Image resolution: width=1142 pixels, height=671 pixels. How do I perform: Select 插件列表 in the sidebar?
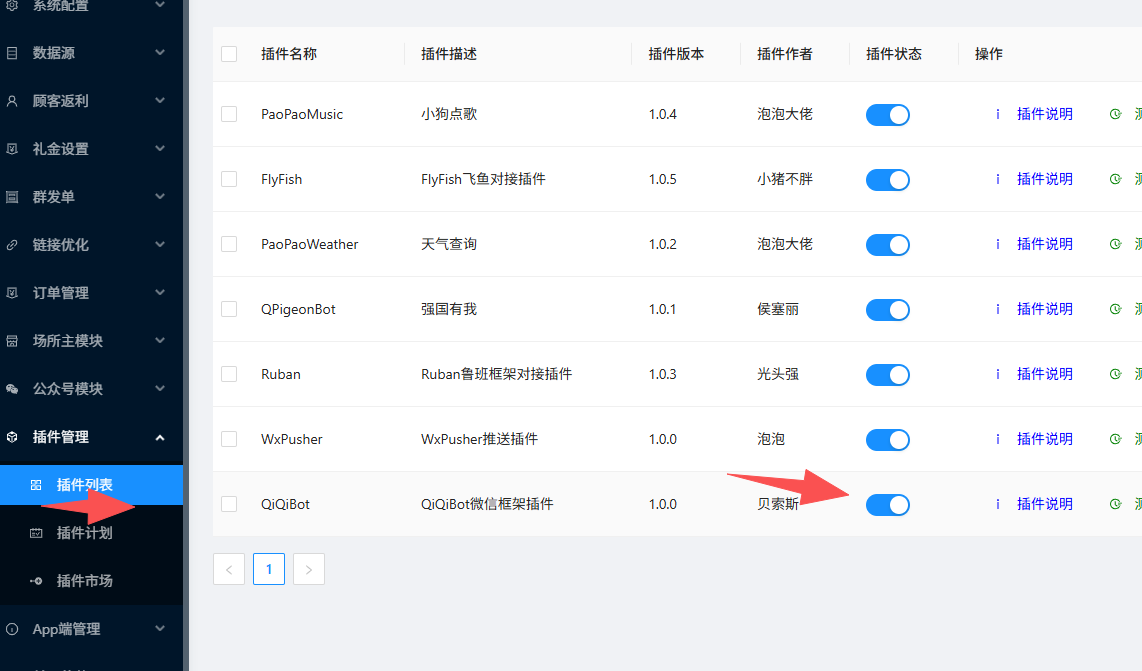click(x=84, y=485)
